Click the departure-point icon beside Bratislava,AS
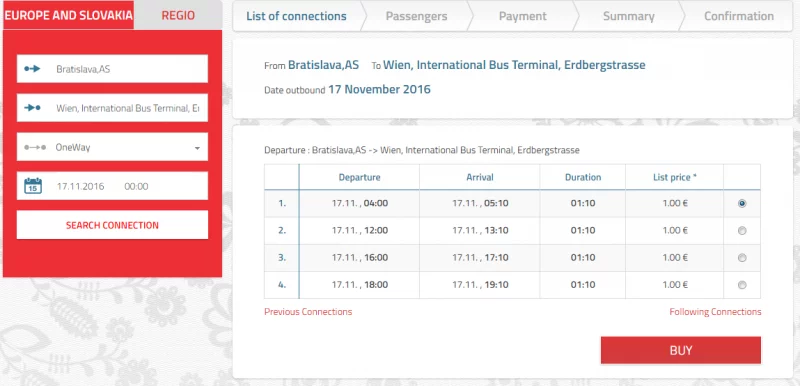Viewport: 800px width, 386px height. 32,68
